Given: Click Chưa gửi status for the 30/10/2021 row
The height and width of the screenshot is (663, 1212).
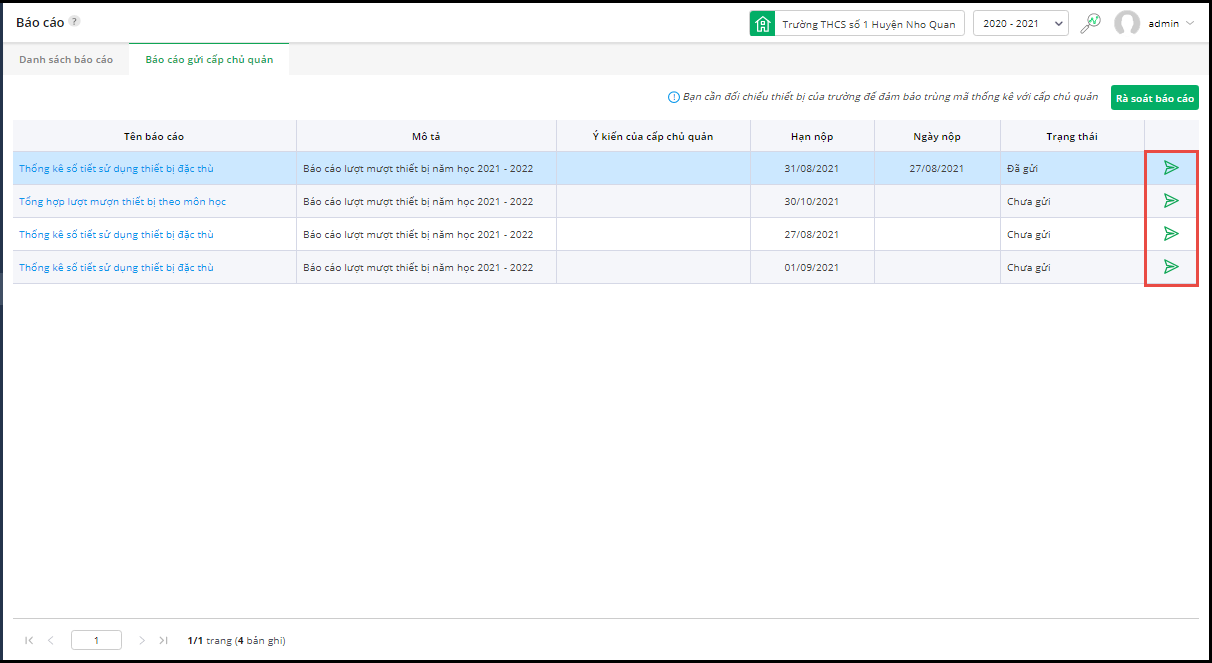Looking at the screenshot, I should point(1028,201).
